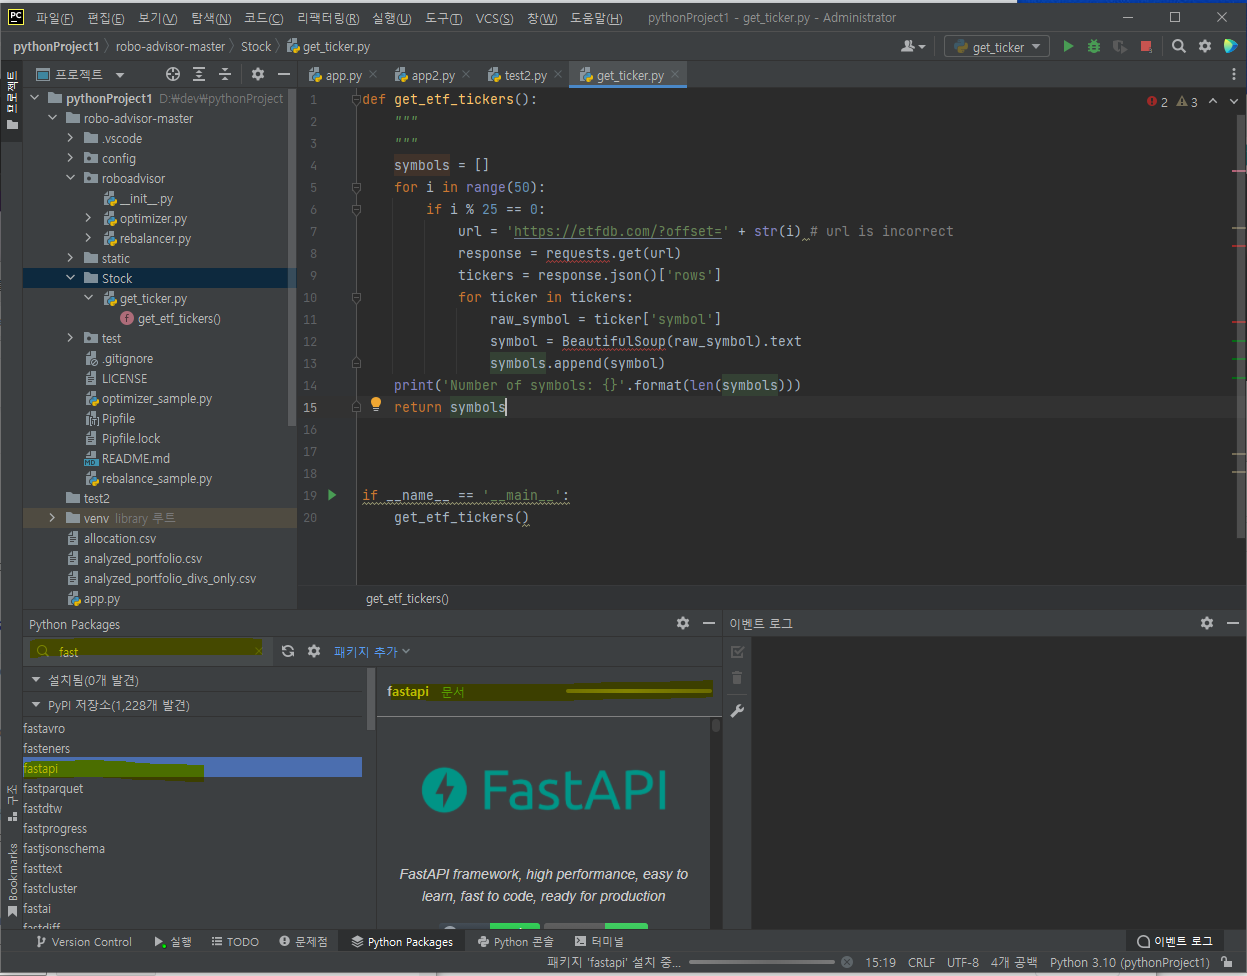Expand the config folder
This screenshot has width=1247, height=976.
70,158
